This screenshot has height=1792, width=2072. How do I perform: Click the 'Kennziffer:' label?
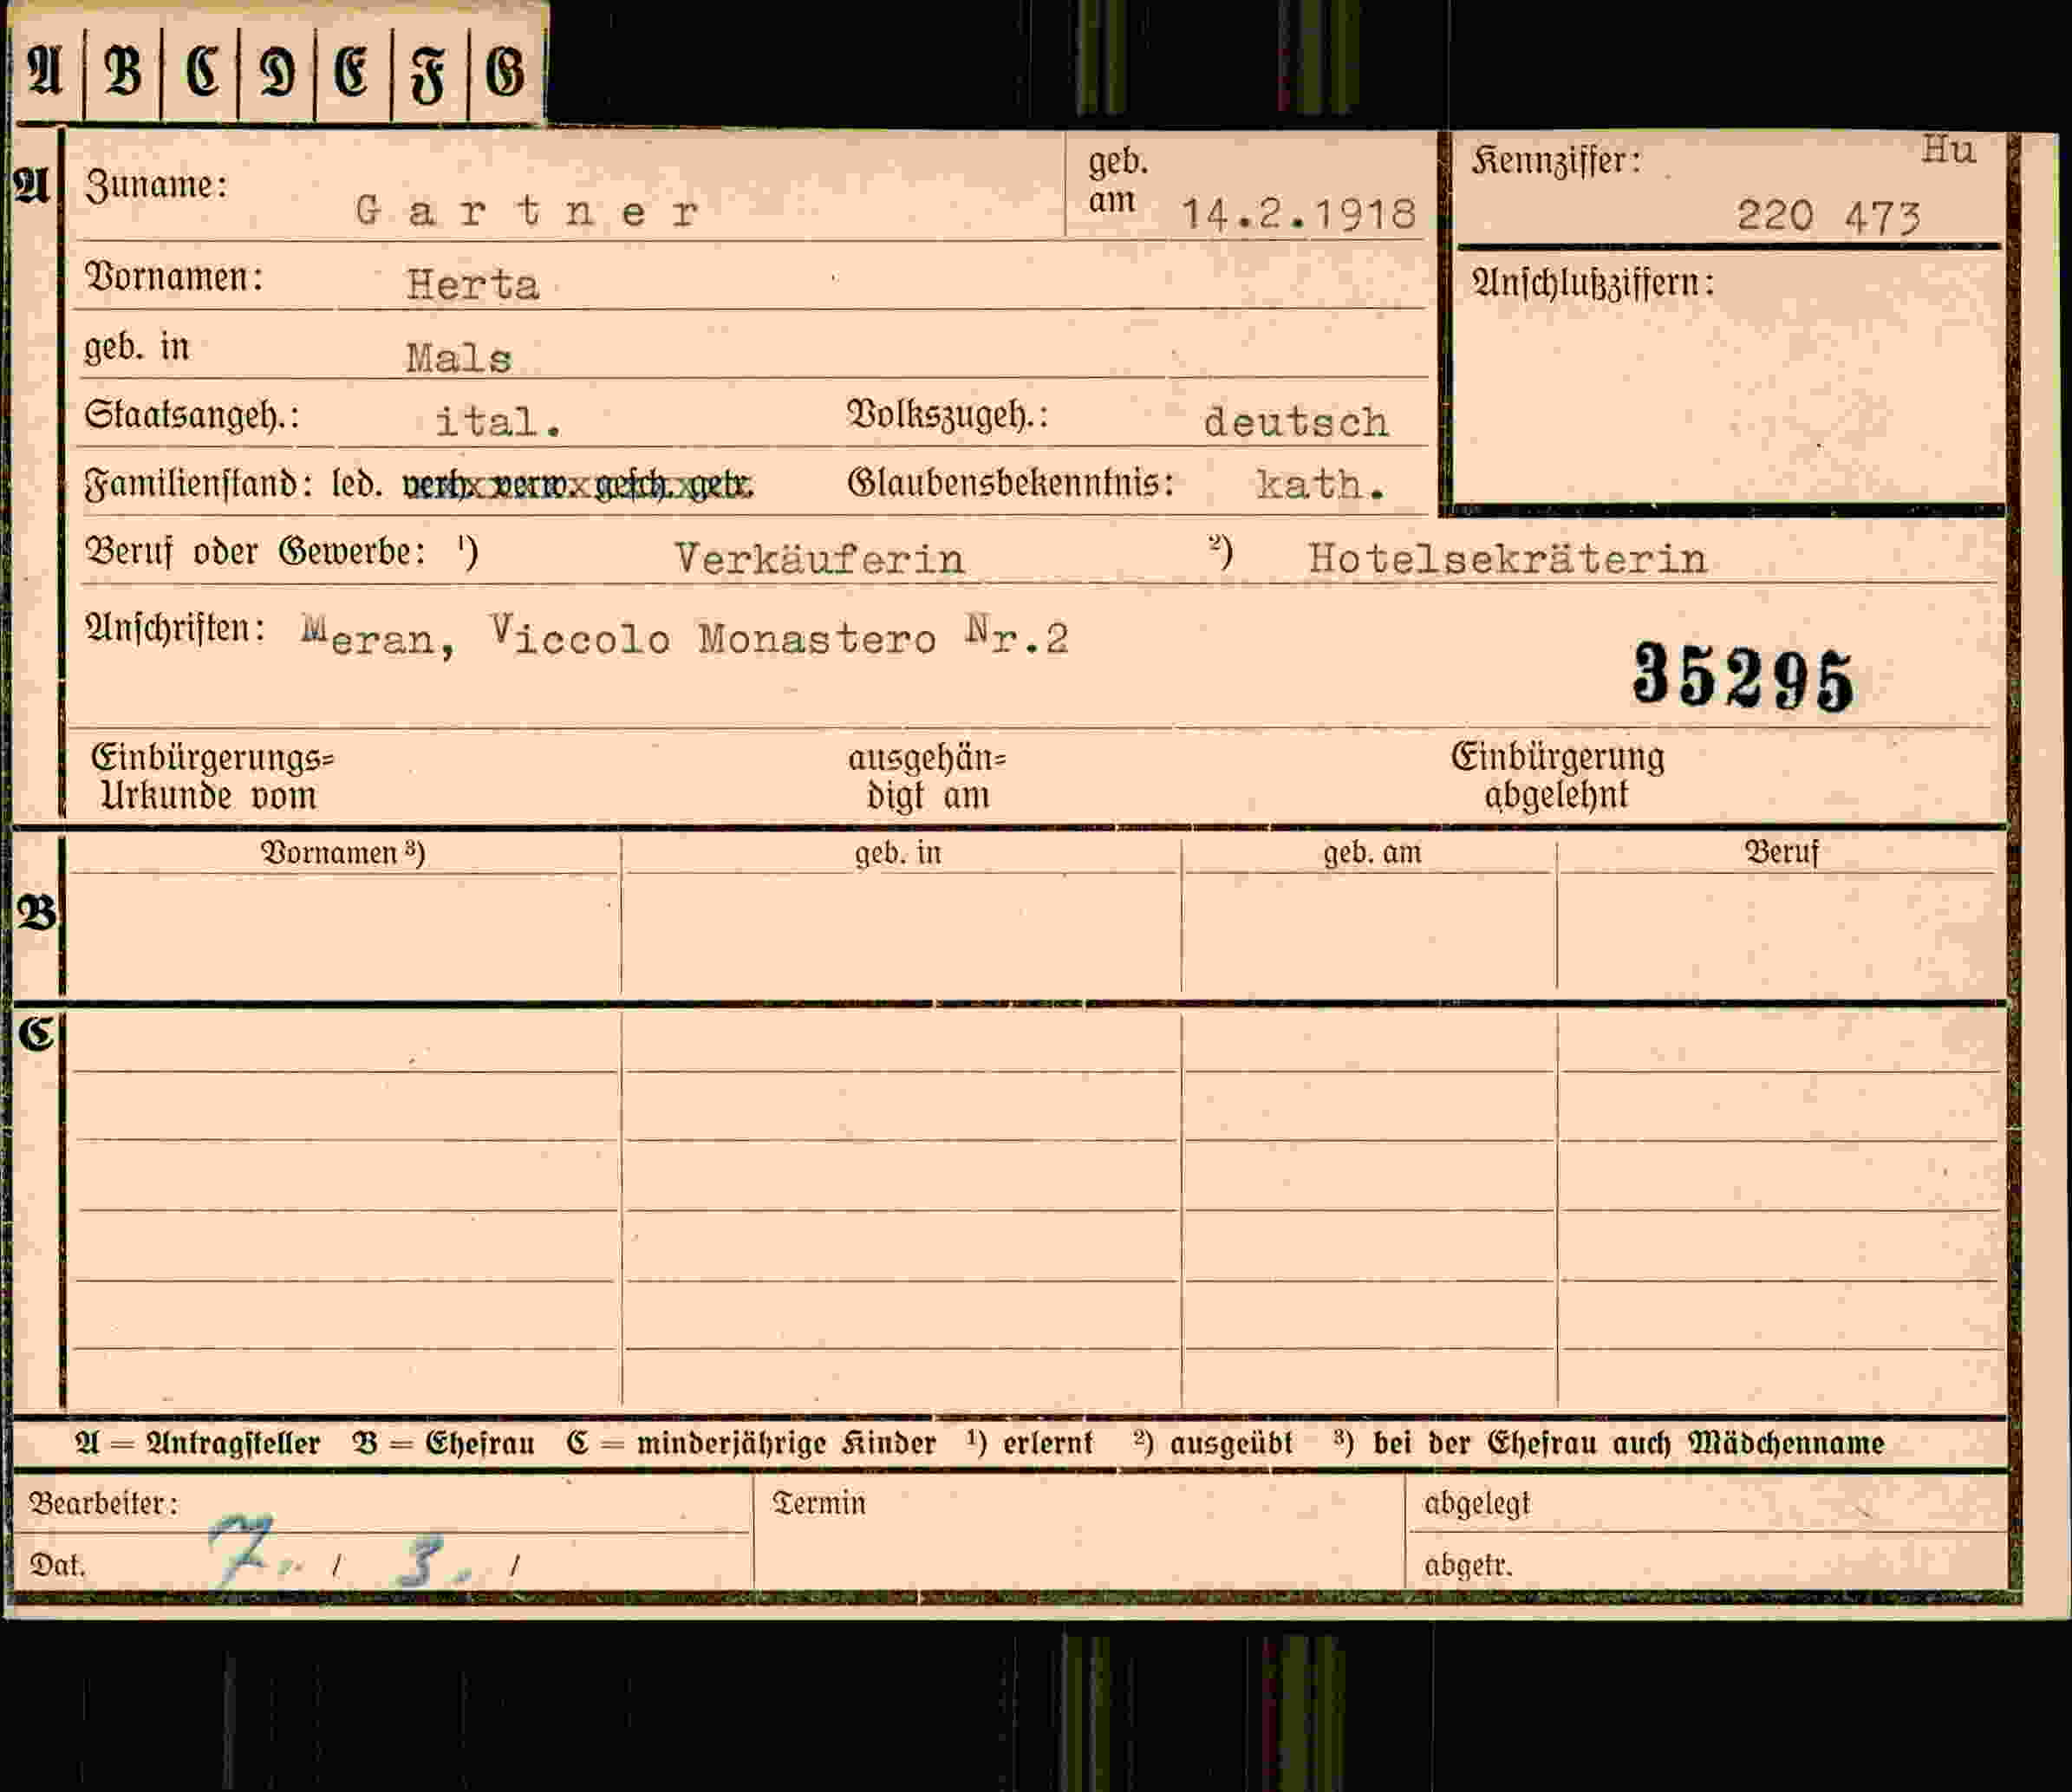point(1556,161)
